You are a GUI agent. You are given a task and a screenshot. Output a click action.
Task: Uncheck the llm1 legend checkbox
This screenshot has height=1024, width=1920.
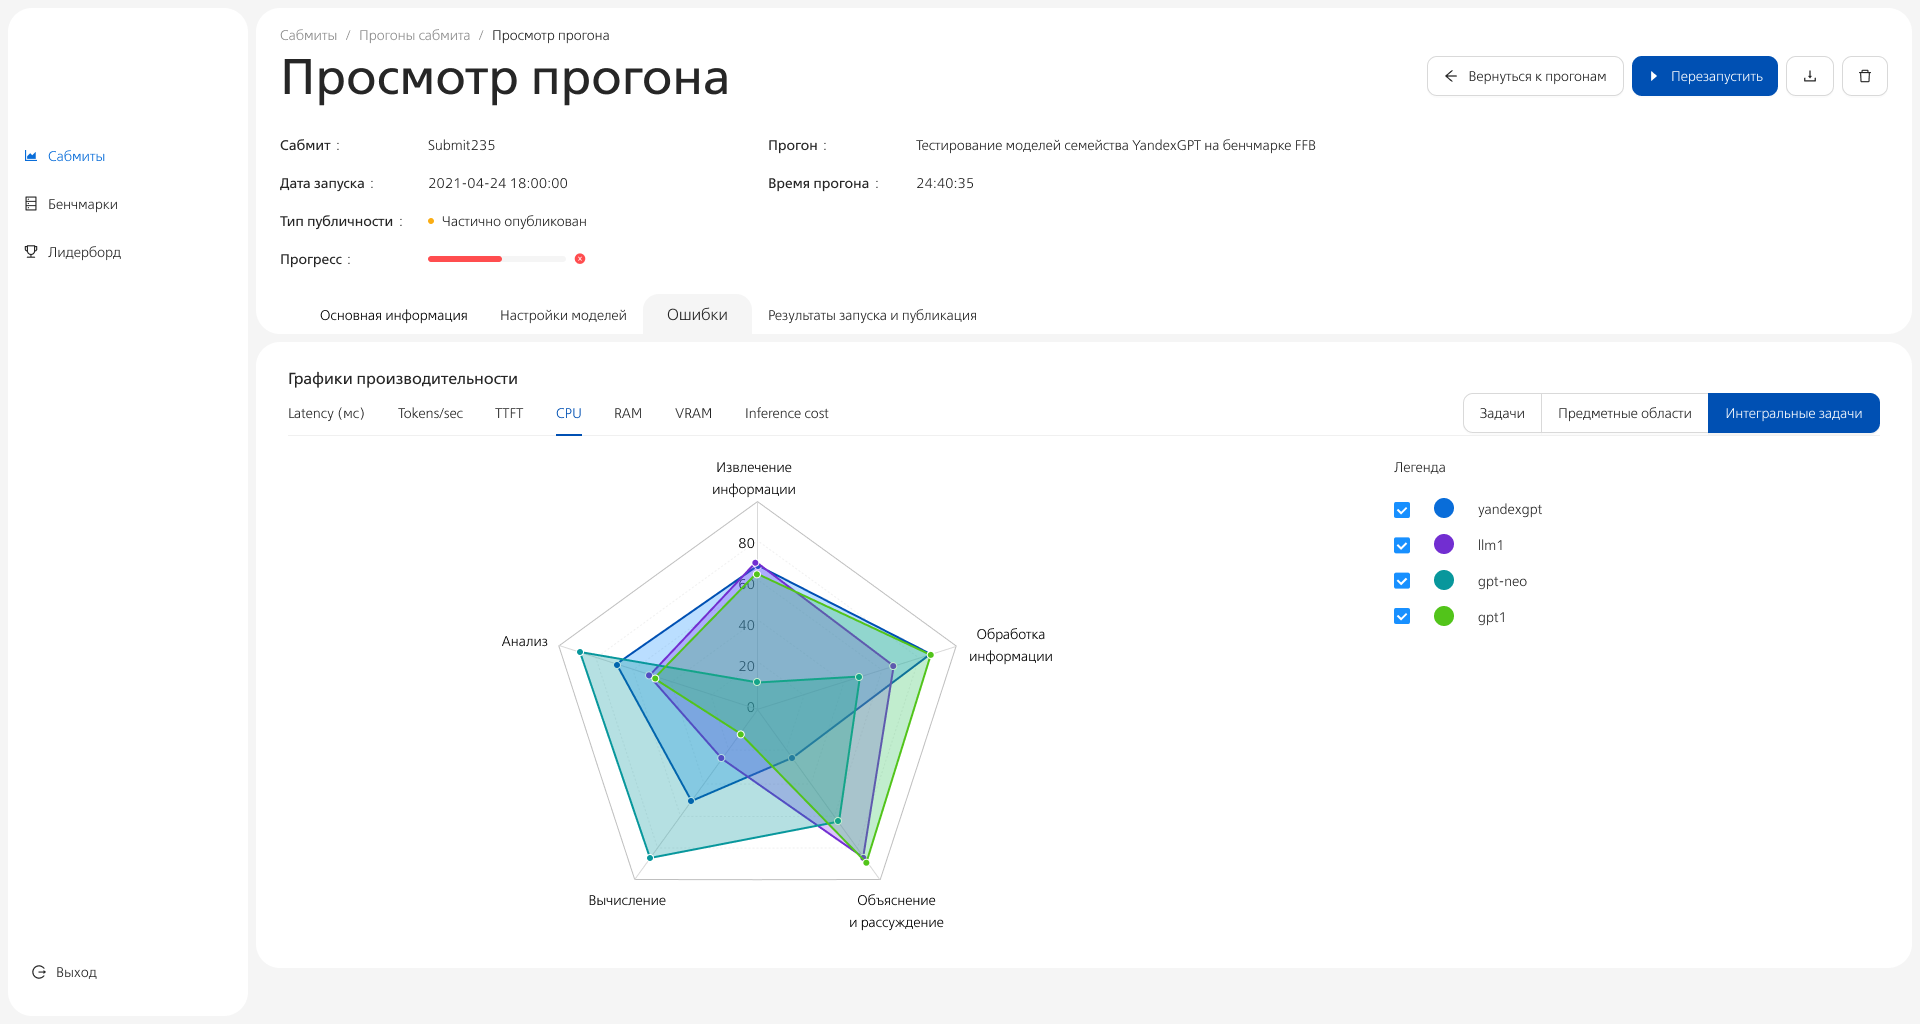pyautogui.click(x=1402, y=546)
